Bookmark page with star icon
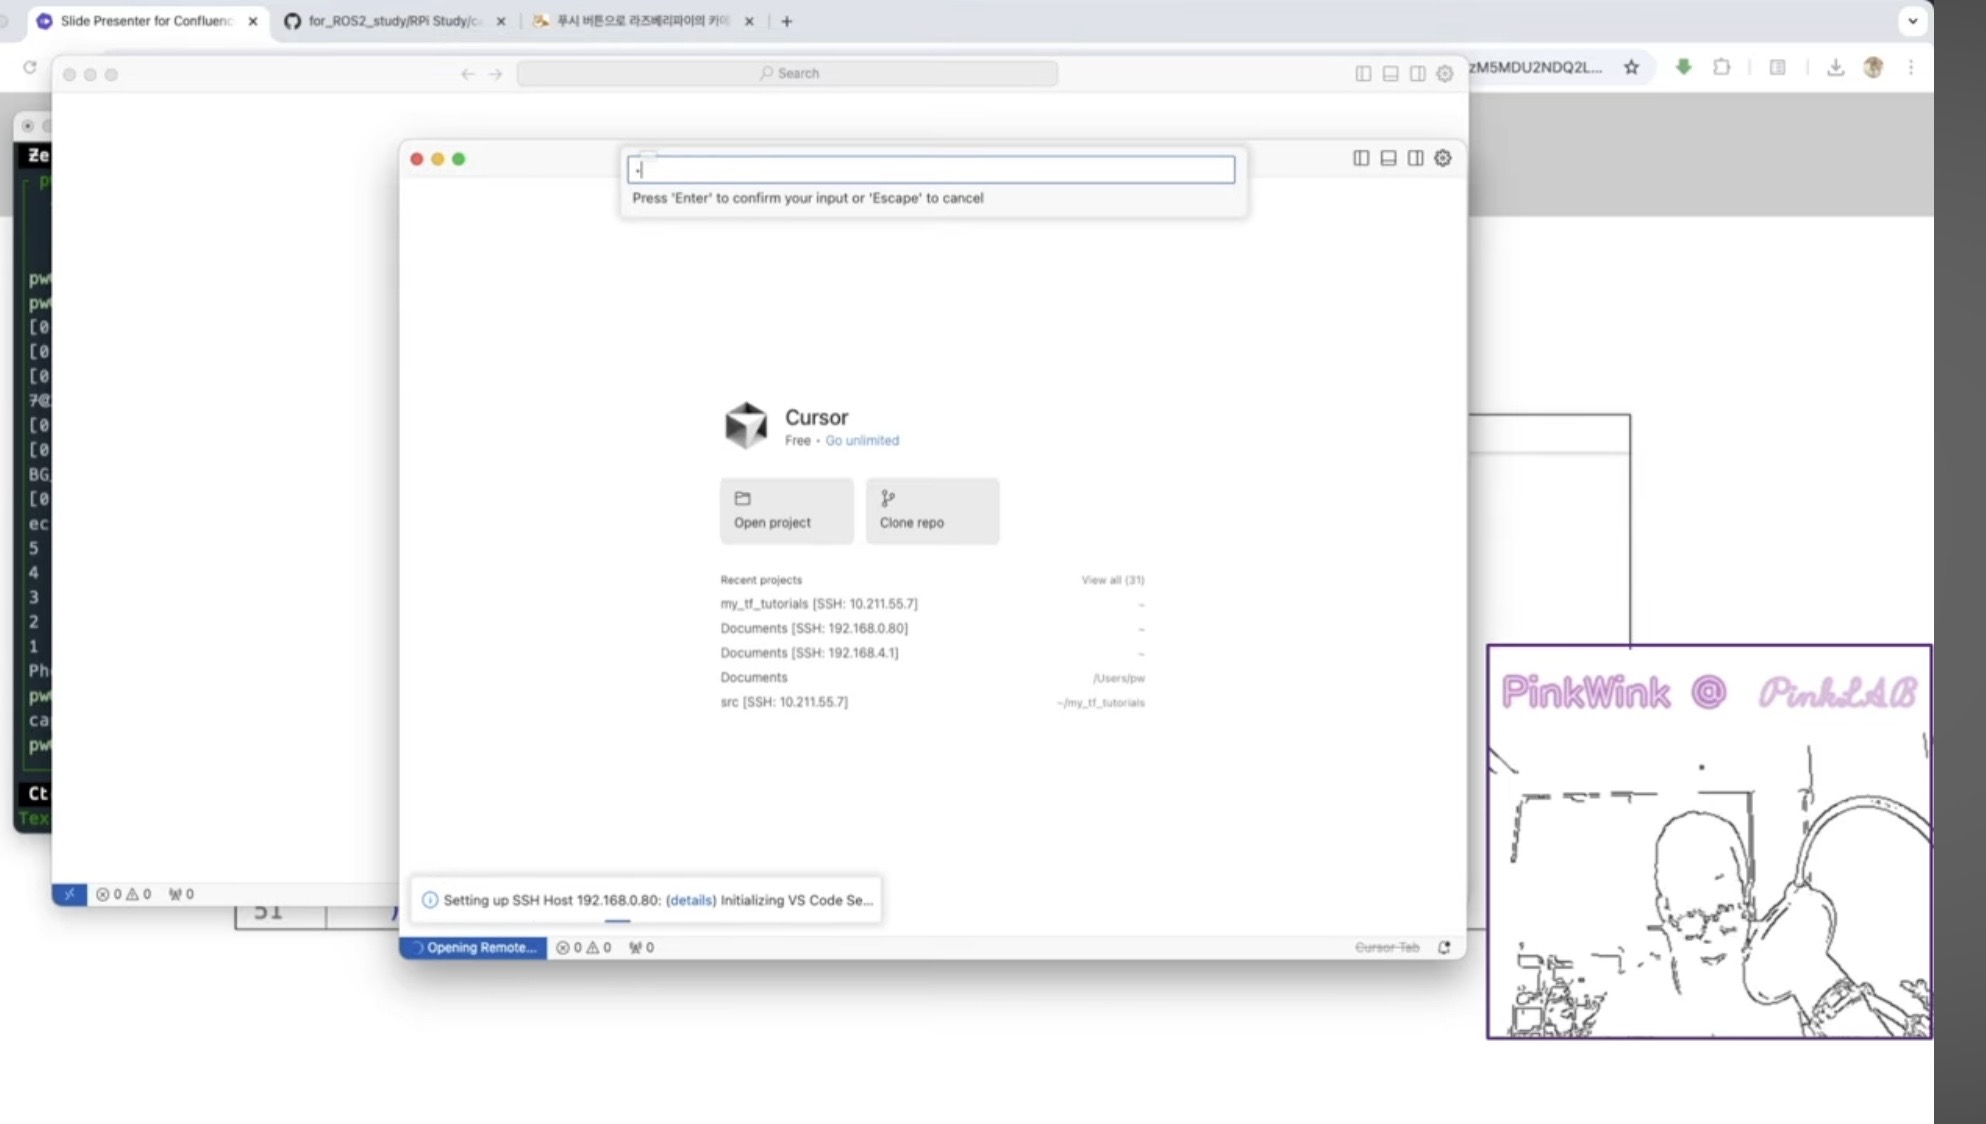Viewport: 1986px width, 1124px height. [x=1631, y=67]
